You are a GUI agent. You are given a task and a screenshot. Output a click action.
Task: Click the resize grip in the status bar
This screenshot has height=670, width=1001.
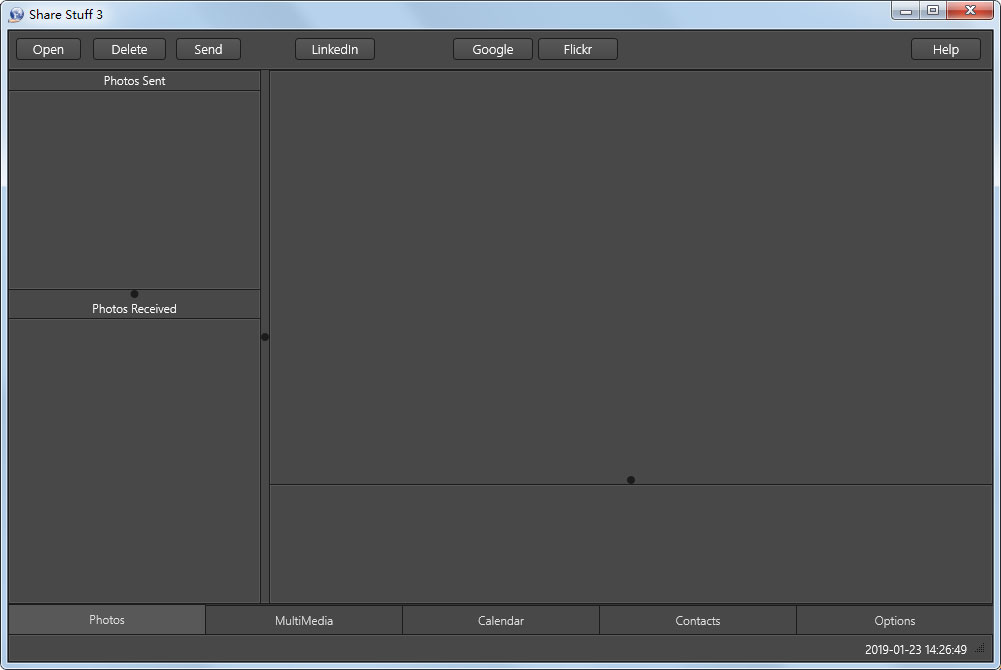point(980,649)
